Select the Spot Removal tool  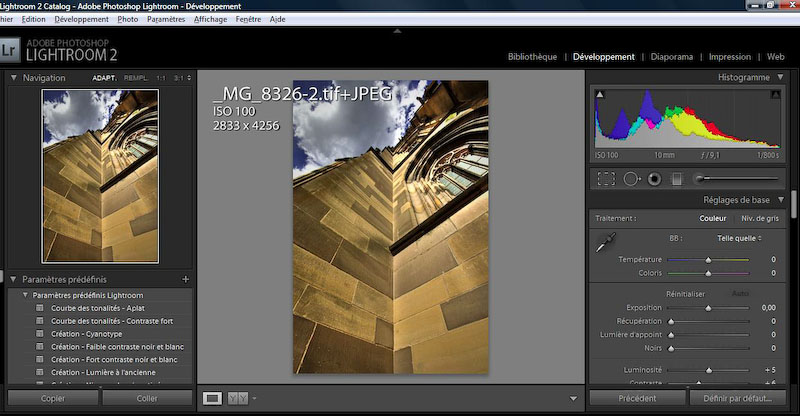tap(632, 179)
